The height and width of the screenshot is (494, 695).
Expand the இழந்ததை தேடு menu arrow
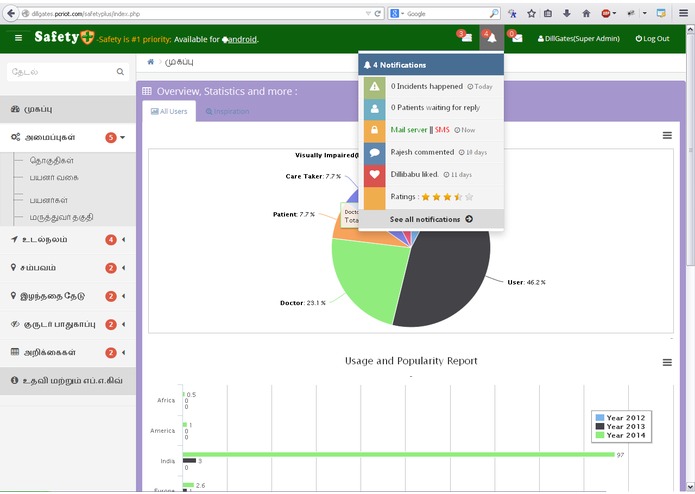123,296
